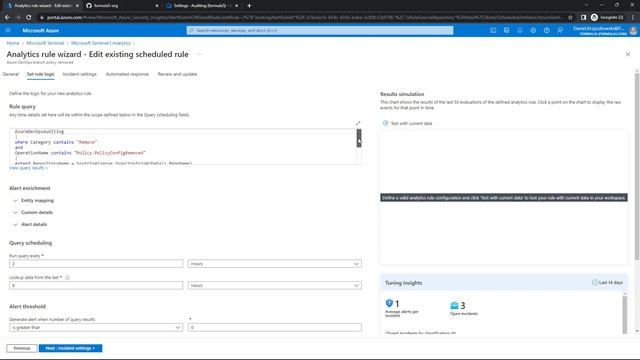The height and width of the screenshot is (360, 640).
Task: Go back in the browser
Action: pyautogui.click(x=7, y=18)
